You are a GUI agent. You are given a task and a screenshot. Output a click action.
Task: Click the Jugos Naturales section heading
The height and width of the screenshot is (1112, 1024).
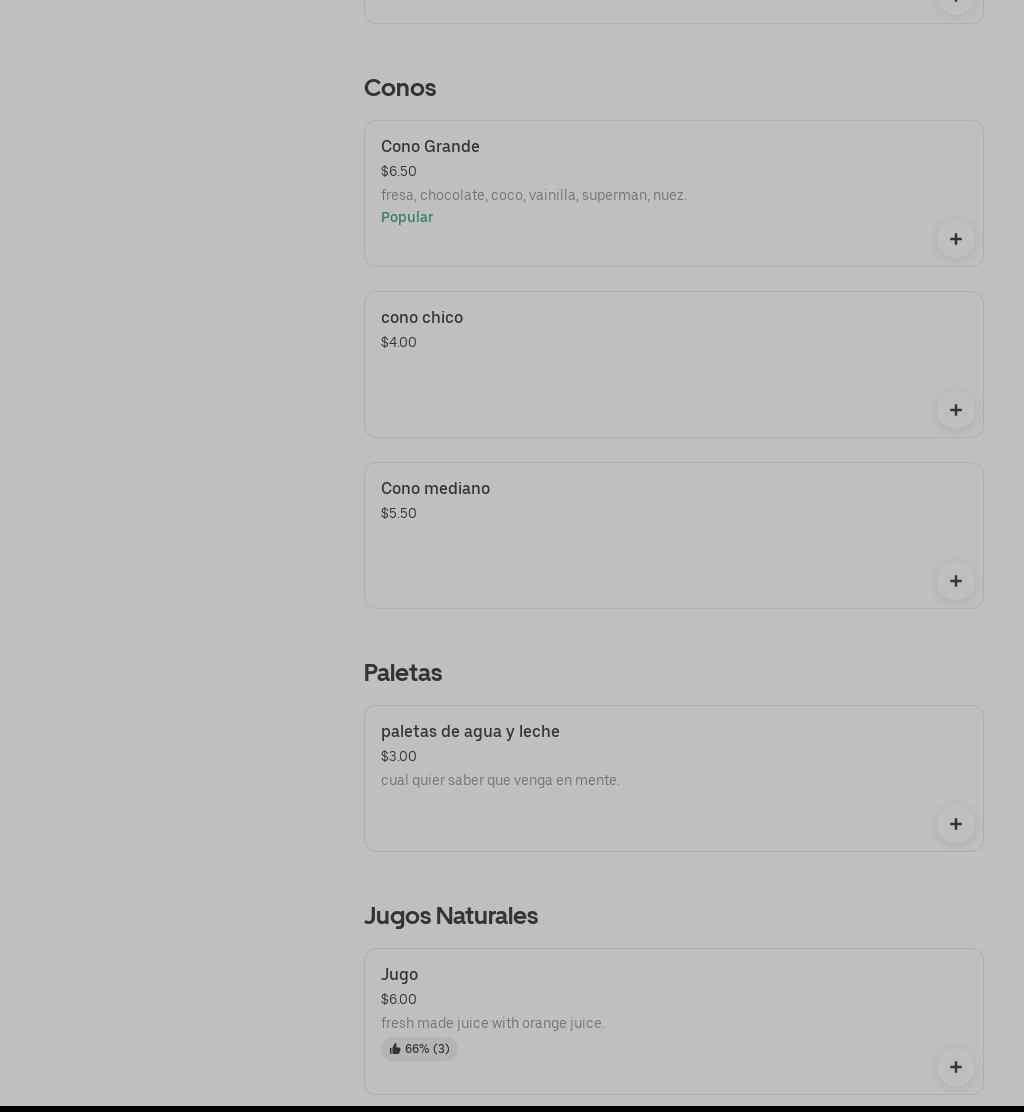click(451, 916)
